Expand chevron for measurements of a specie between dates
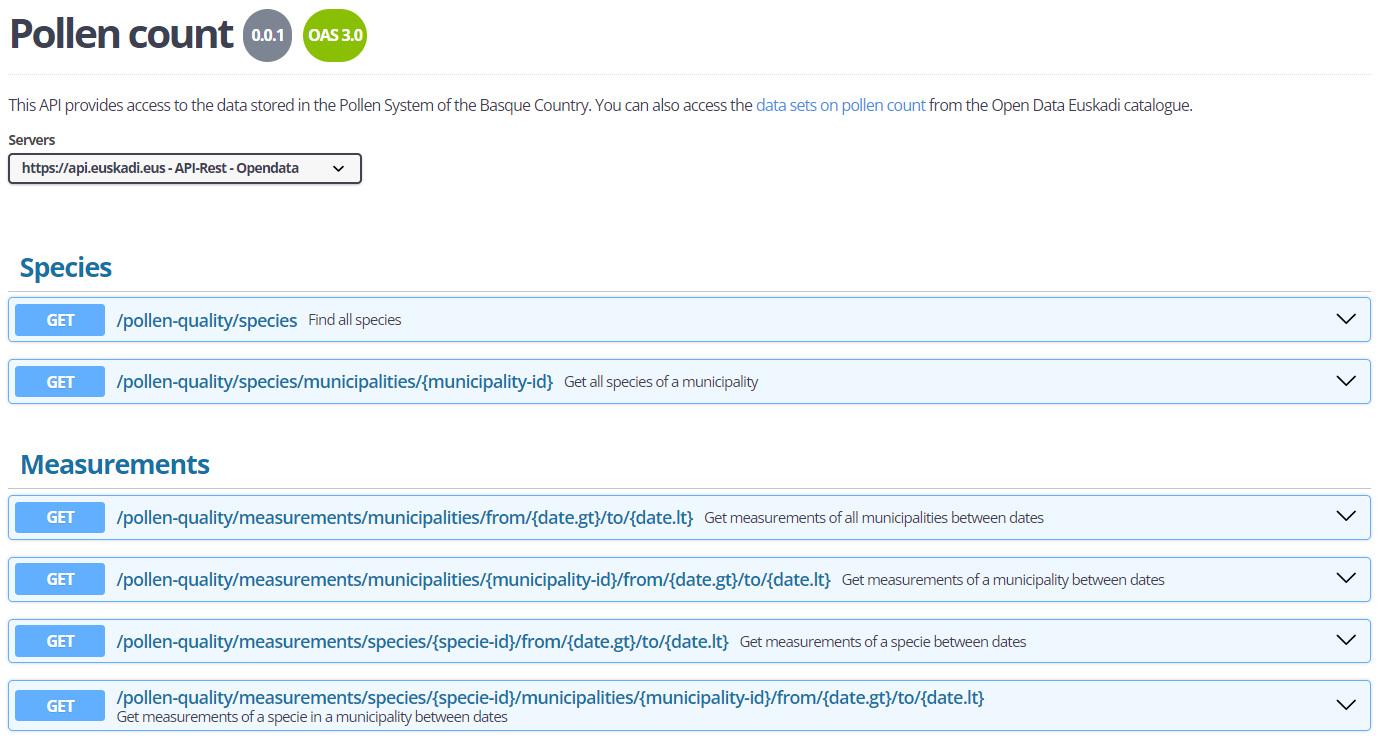This screenshot has height=742, width=1381. pos(1346,641)
